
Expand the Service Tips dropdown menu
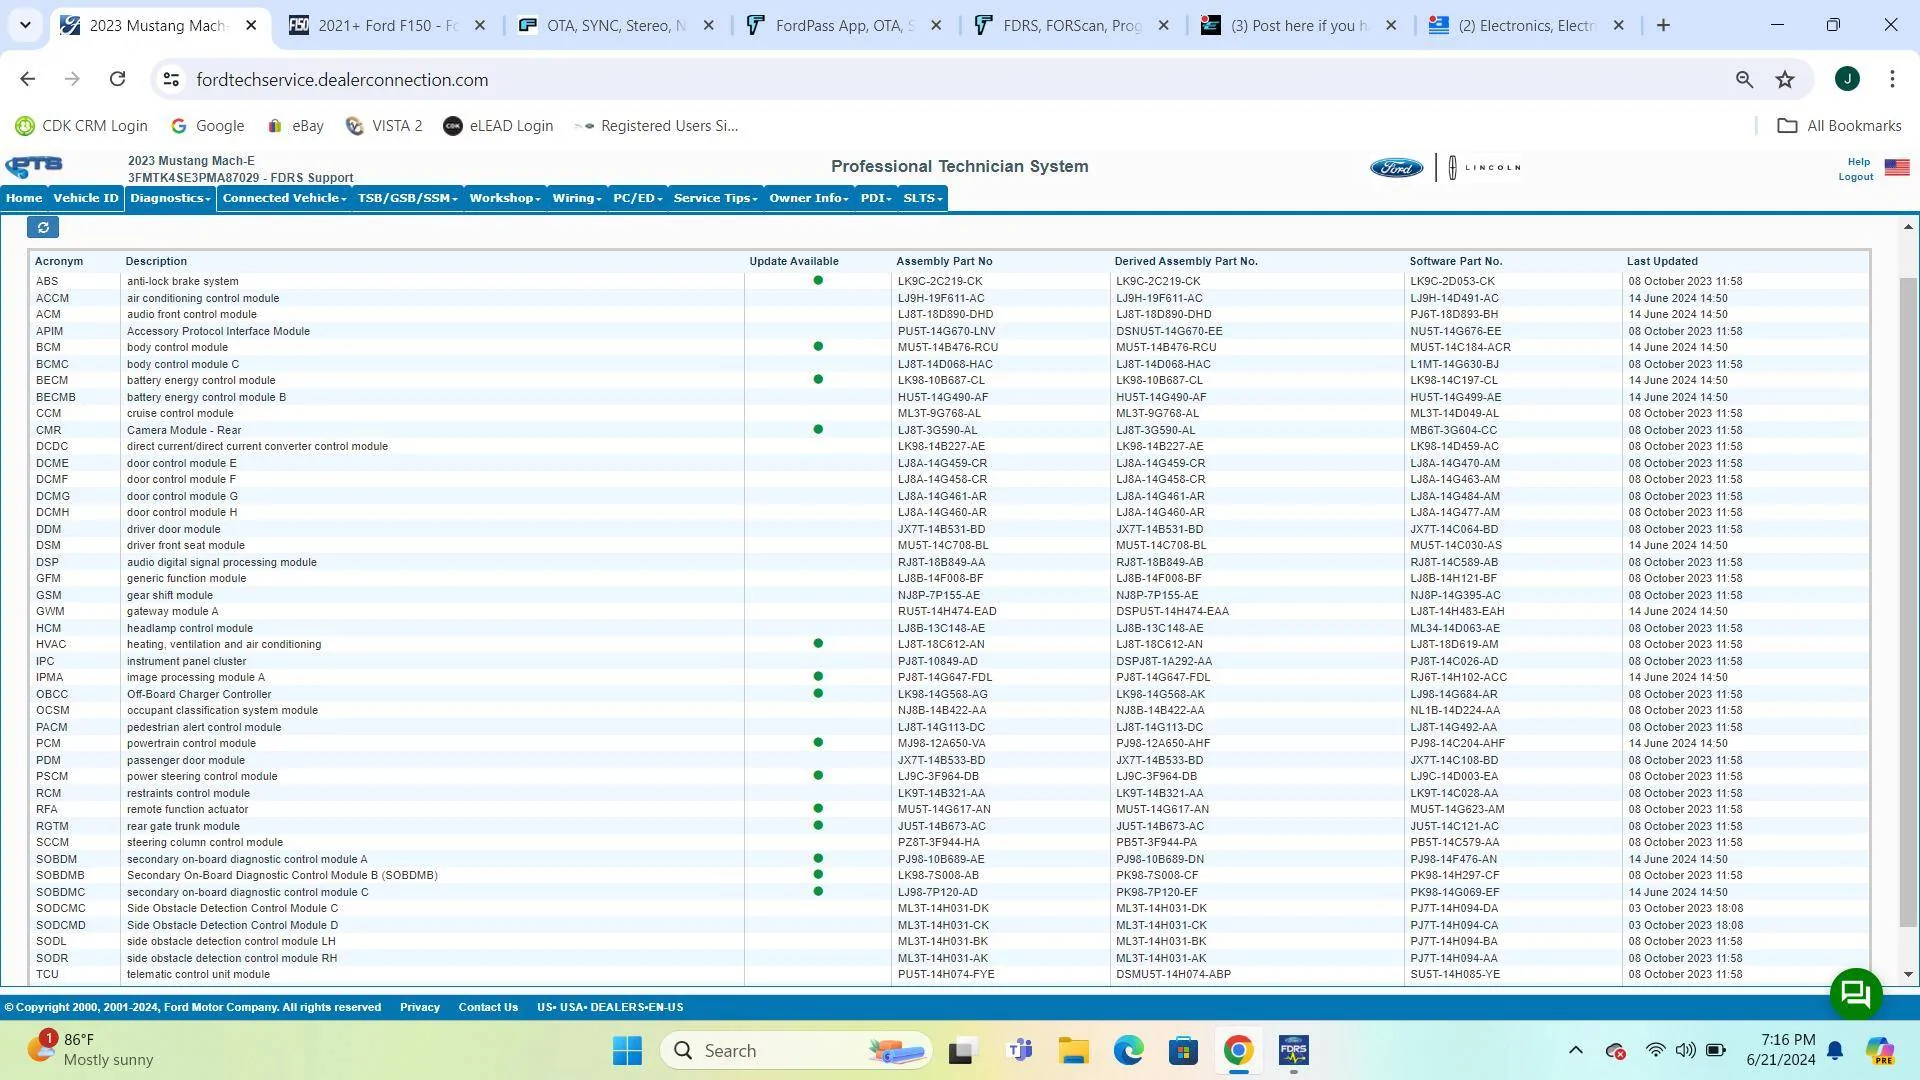click(715, 198)
